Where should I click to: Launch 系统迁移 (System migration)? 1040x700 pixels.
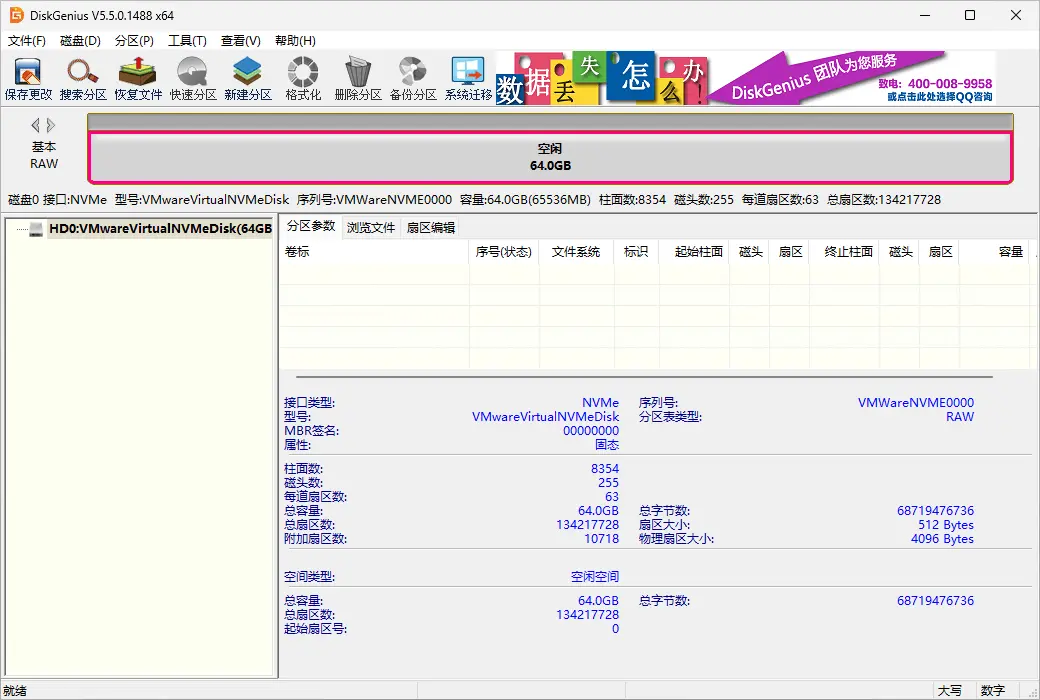(x=468, y=78)
